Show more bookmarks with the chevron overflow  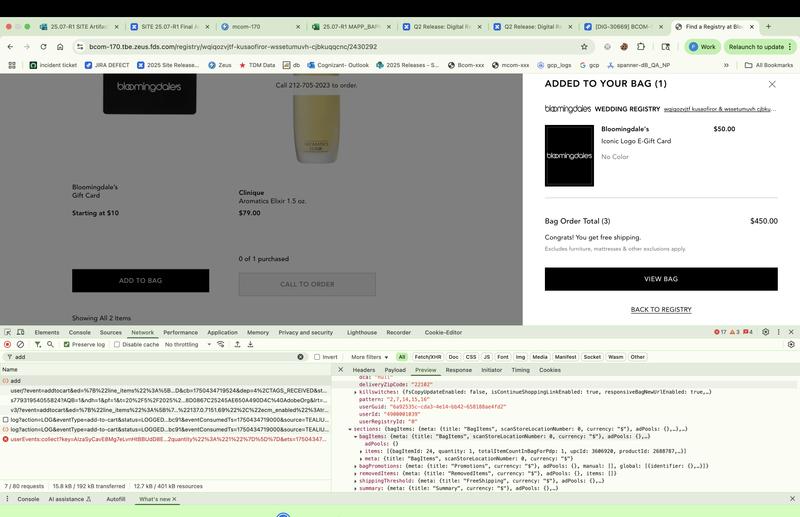726,65
